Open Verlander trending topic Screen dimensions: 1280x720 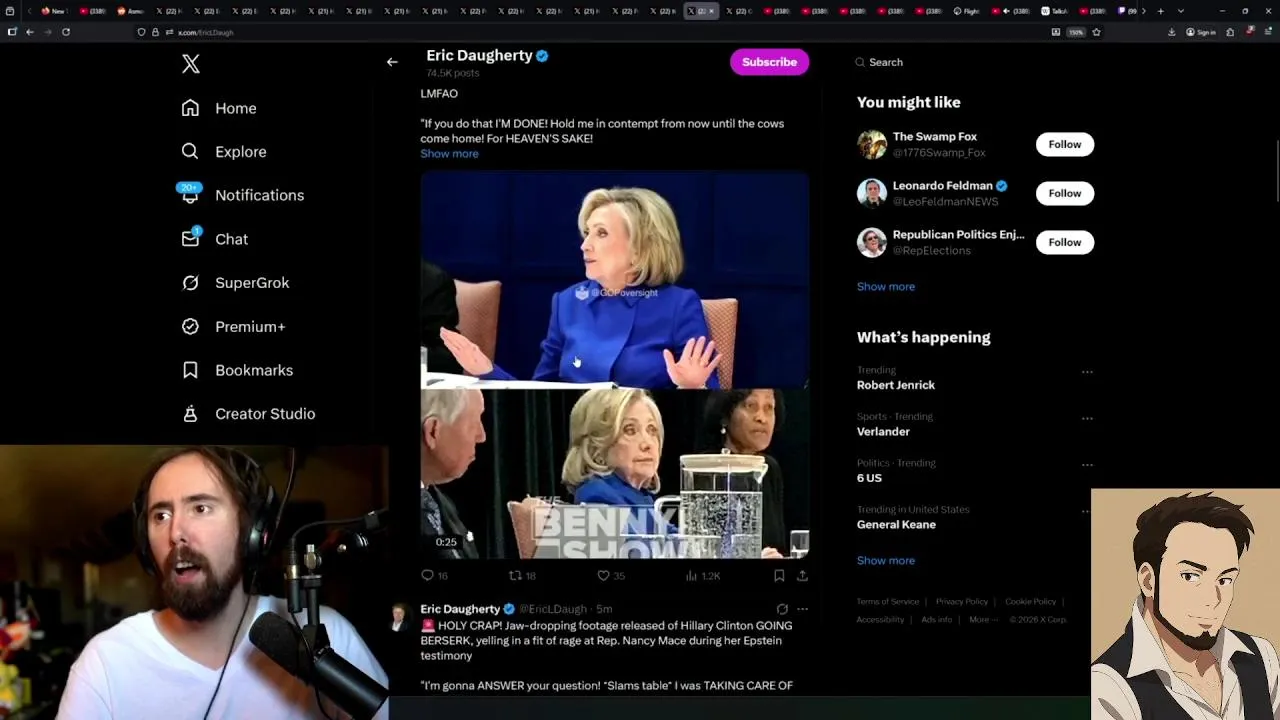coord(883,432)
